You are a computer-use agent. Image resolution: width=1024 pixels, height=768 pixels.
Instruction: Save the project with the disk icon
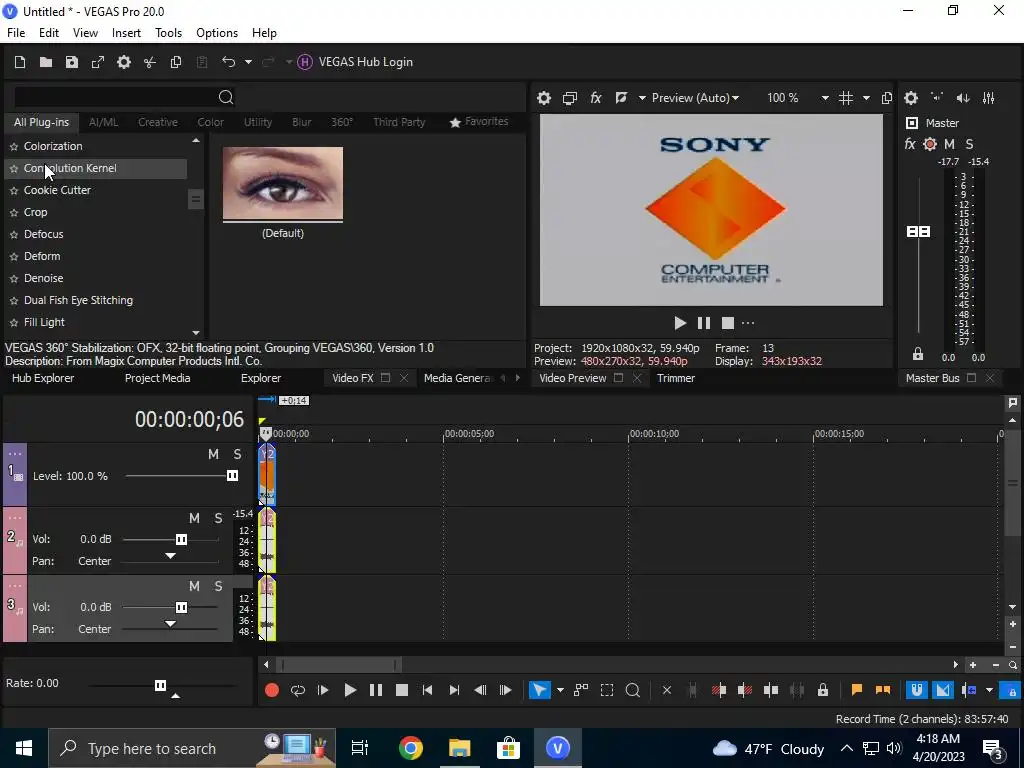point(72,62)
